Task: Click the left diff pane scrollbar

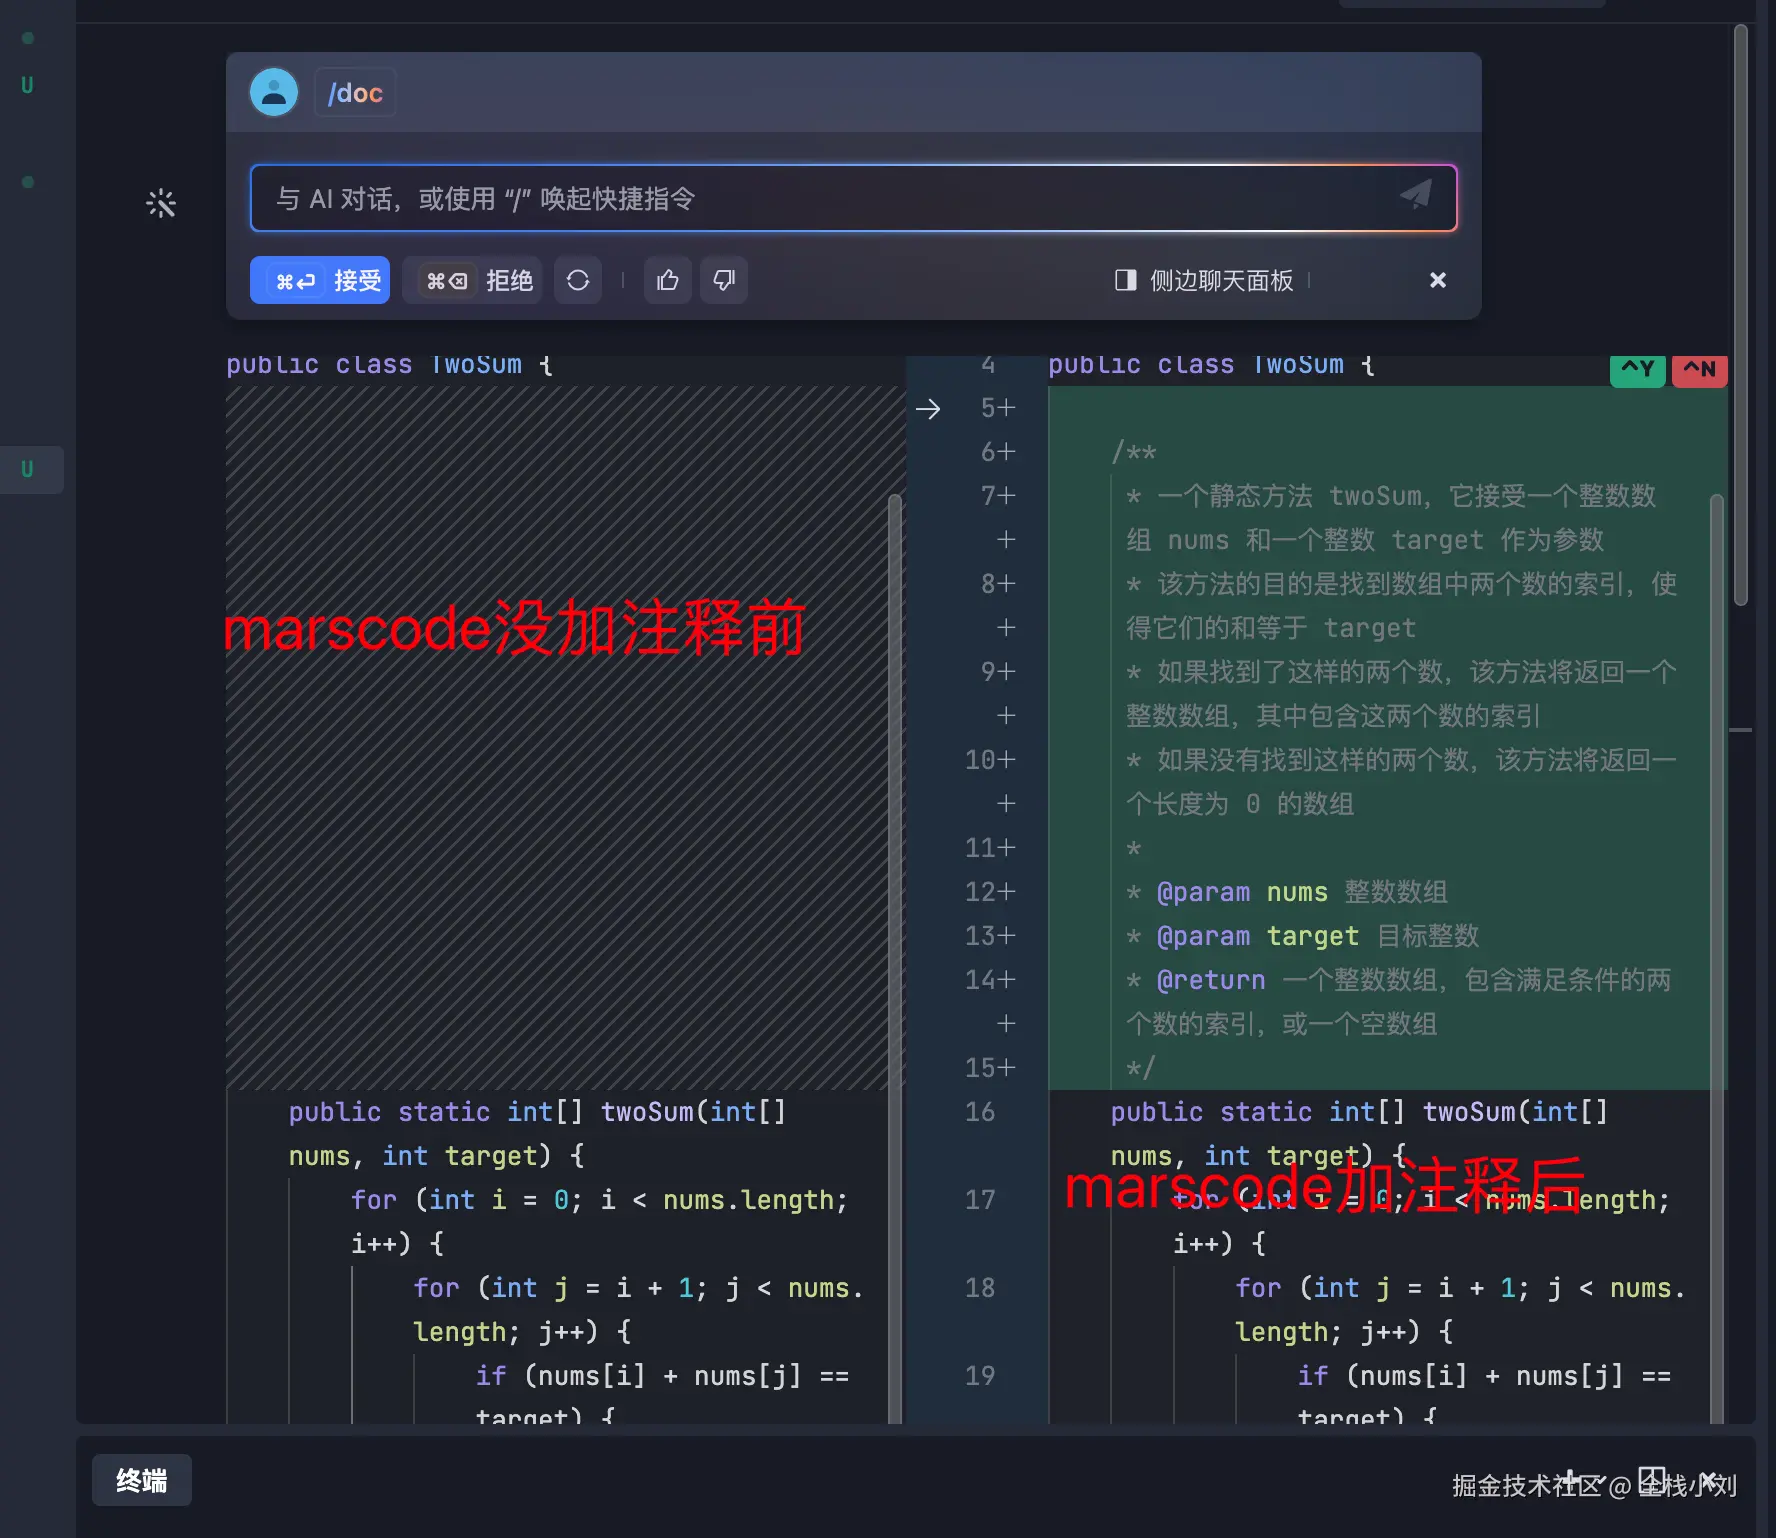Action: tap(895, 958)
